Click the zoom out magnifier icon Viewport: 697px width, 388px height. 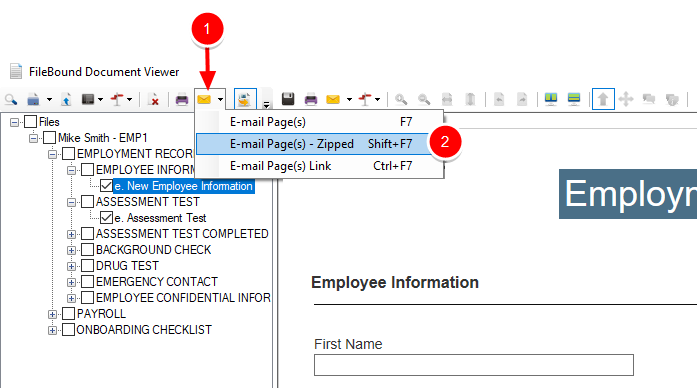coord(424,99)
